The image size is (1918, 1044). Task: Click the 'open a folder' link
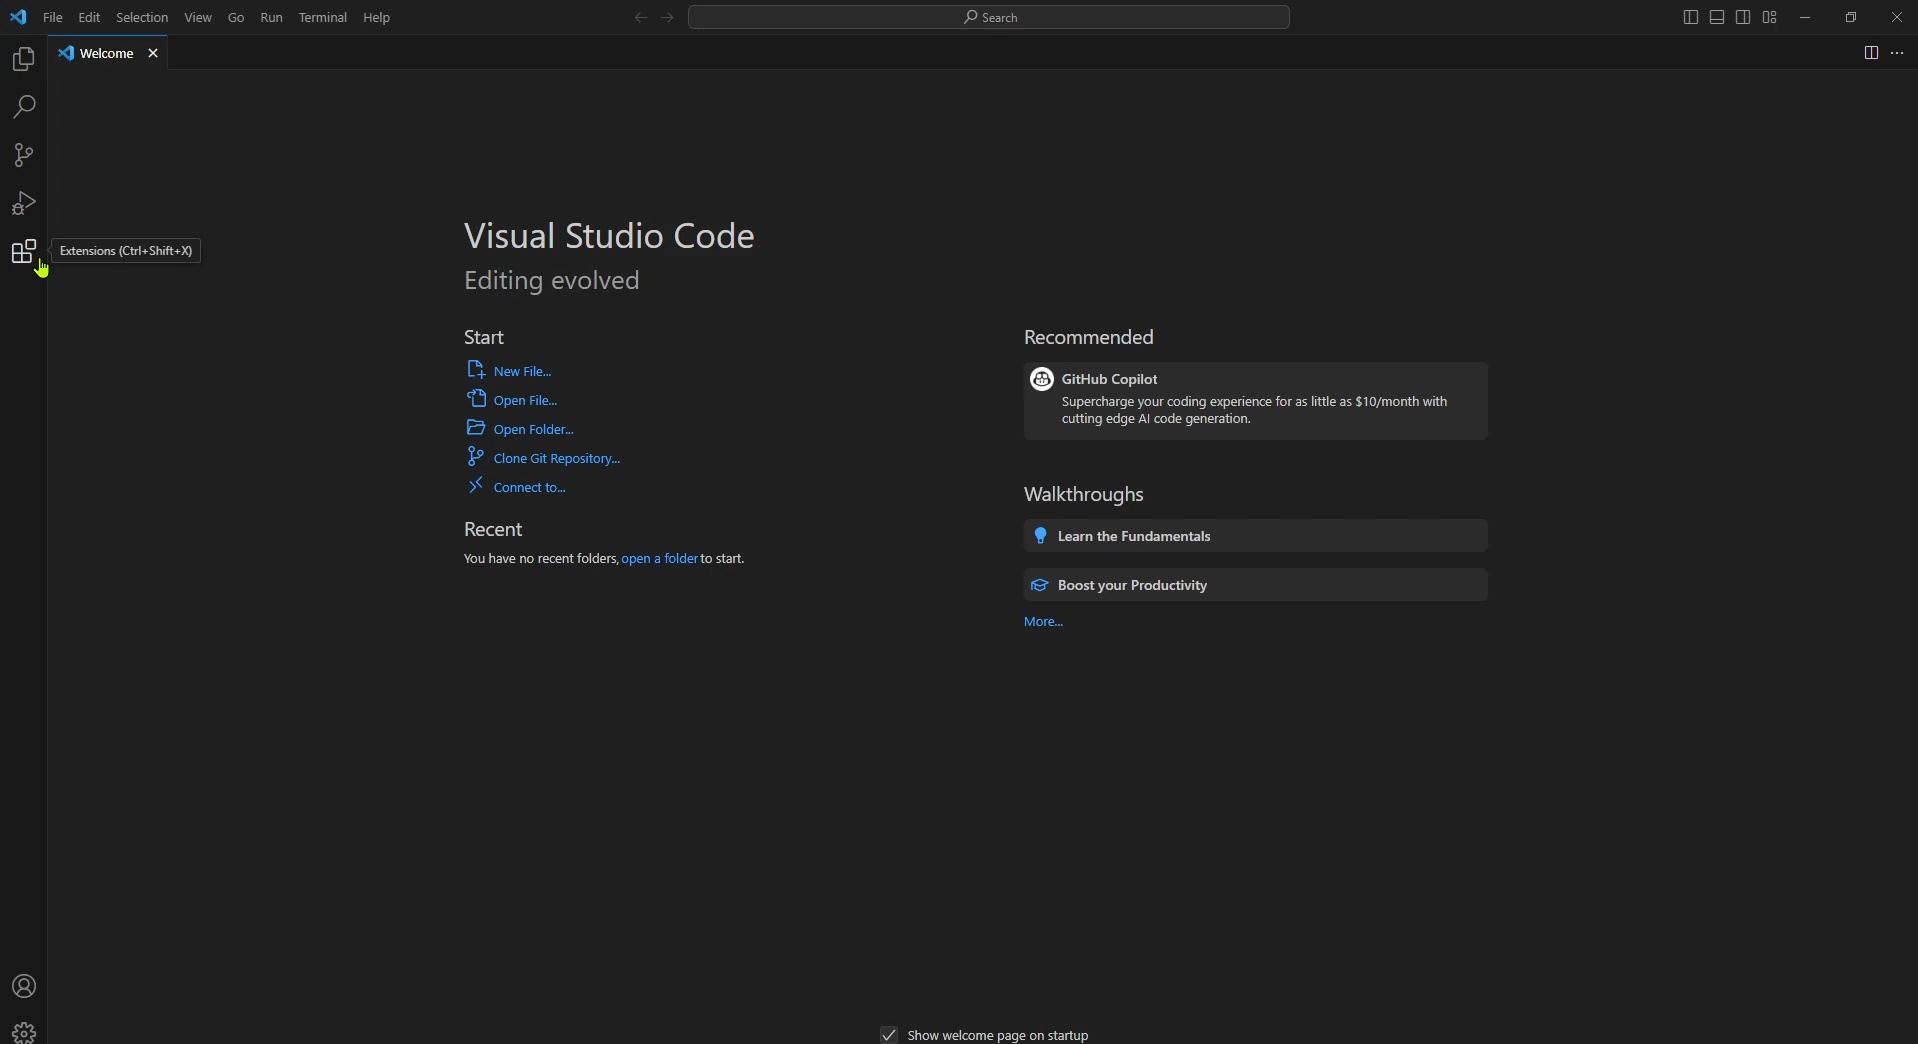(x=660, y=560)
